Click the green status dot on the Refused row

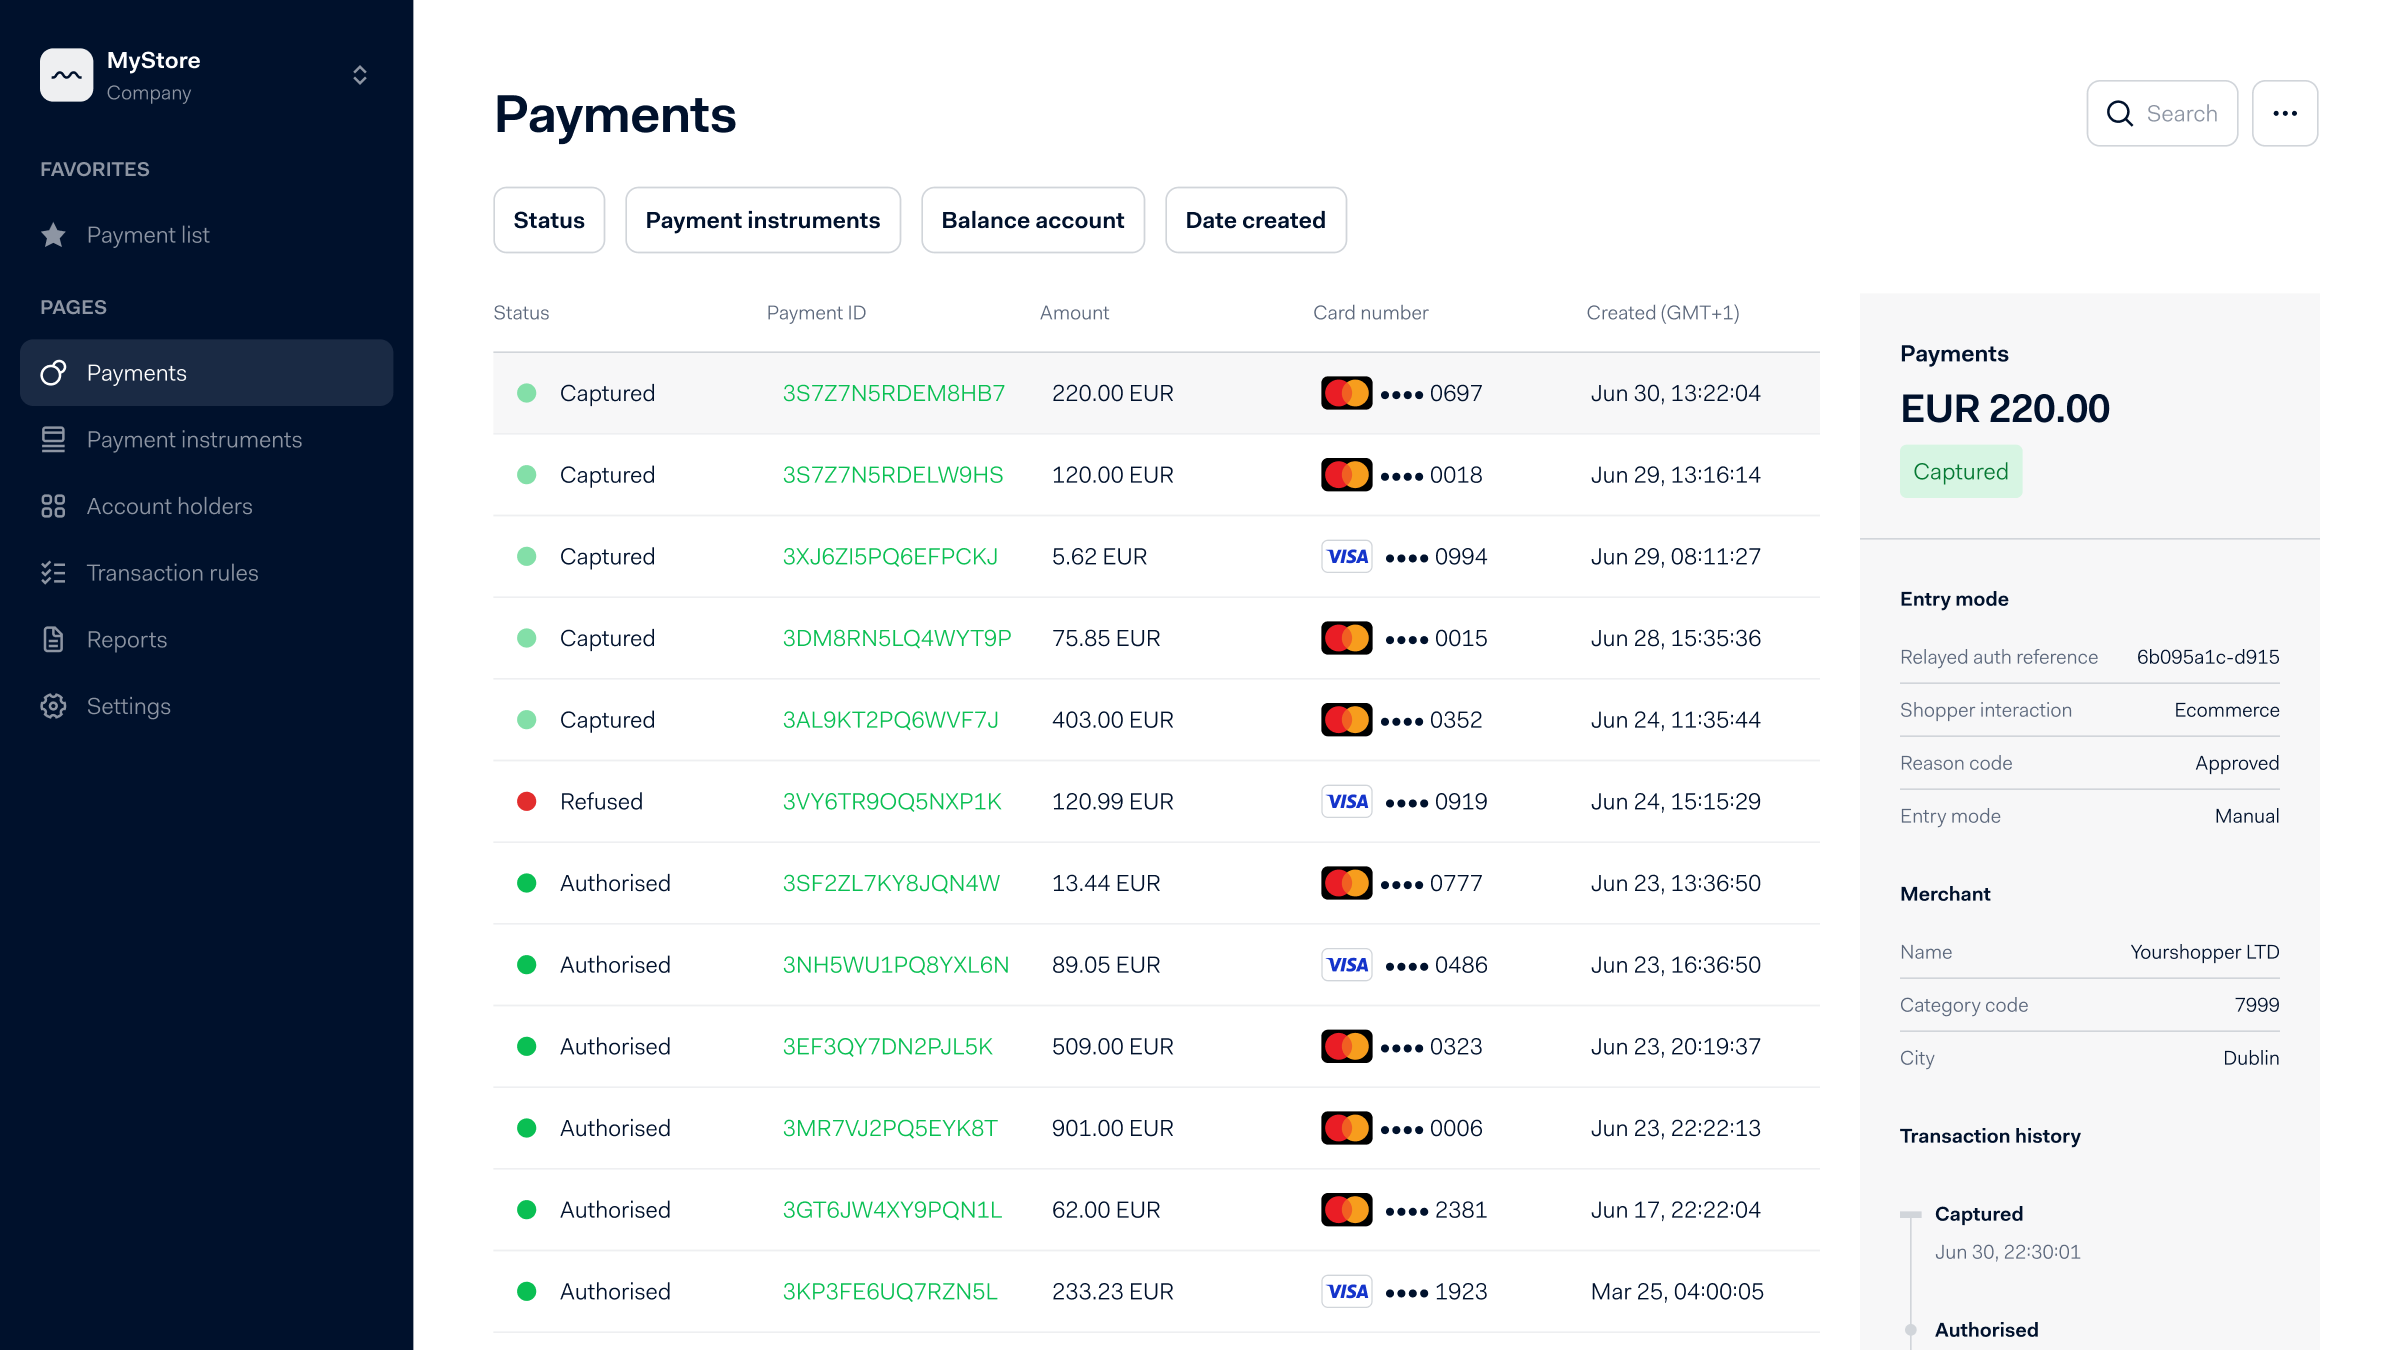527,801
